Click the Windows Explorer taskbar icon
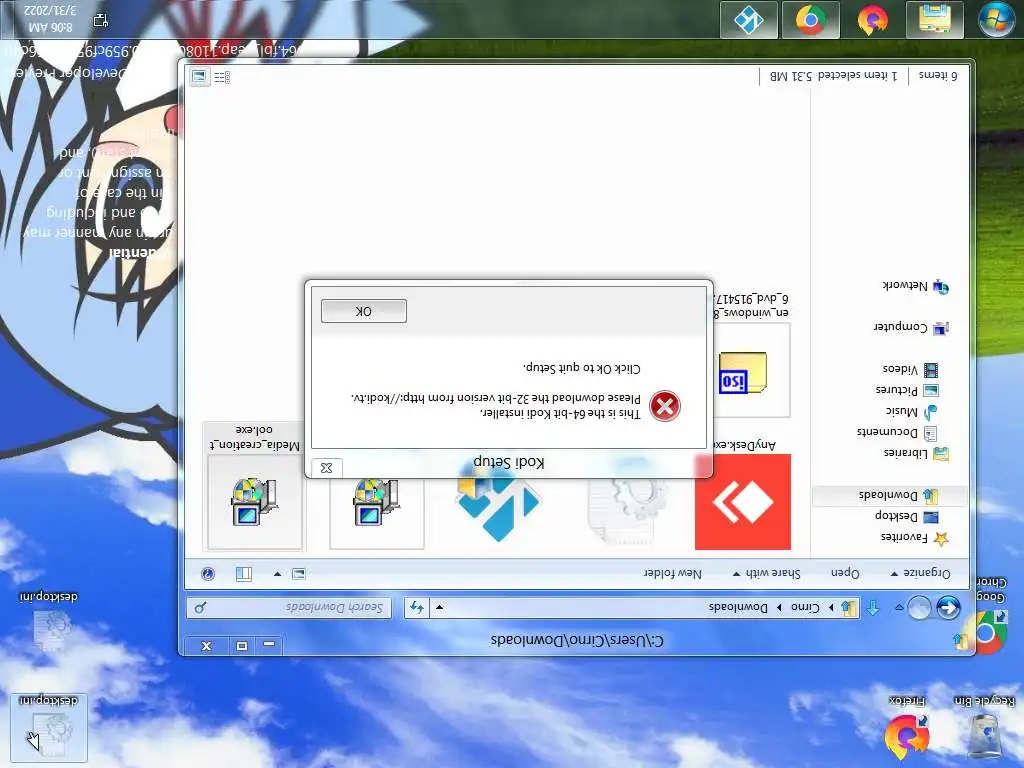Viewport: 1024px width, 768px height. click(x=935, y=20)
